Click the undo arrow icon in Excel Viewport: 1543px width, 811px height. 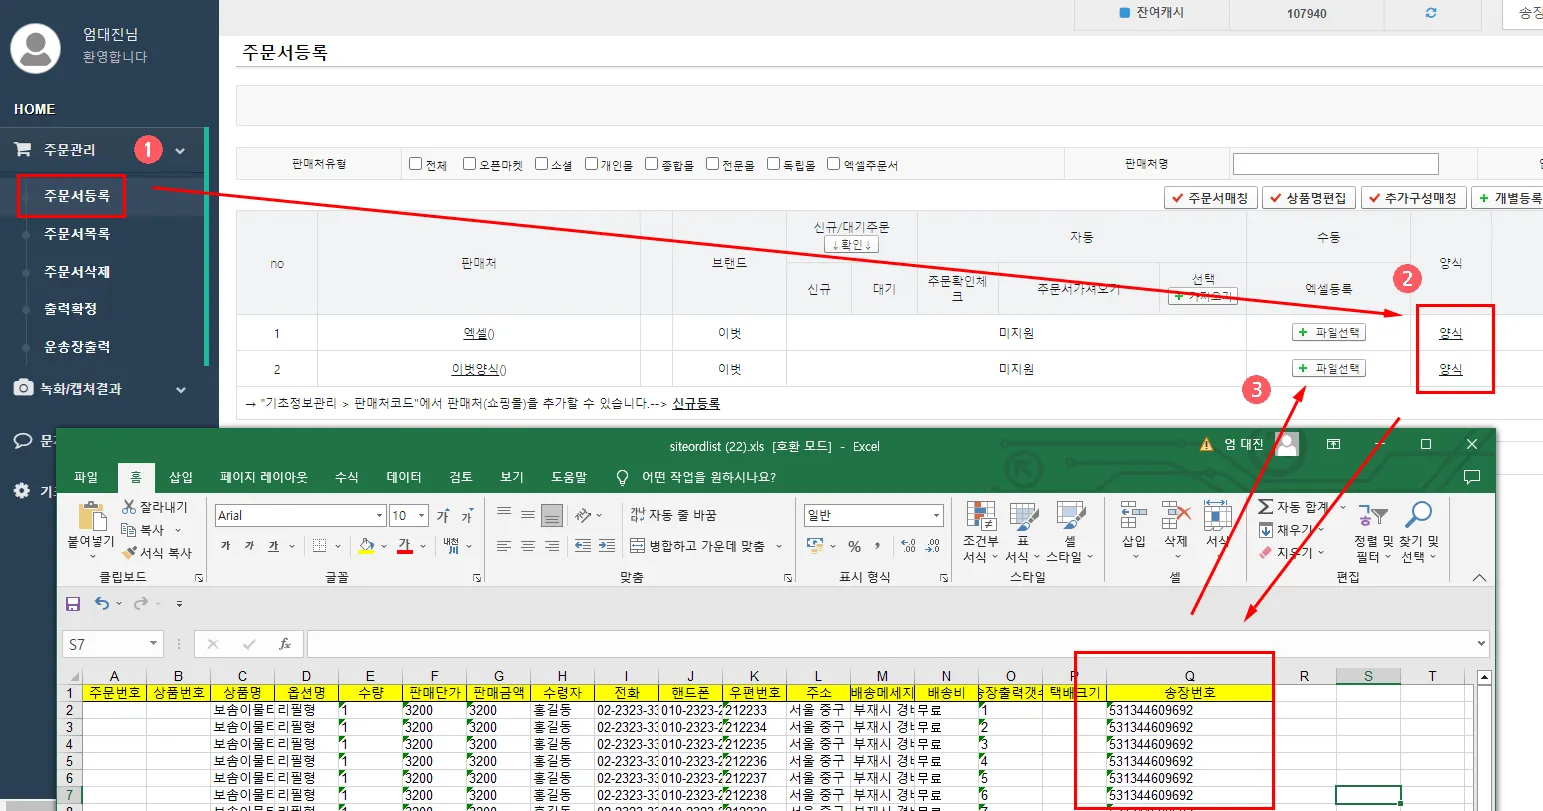[x=101, y=603]
